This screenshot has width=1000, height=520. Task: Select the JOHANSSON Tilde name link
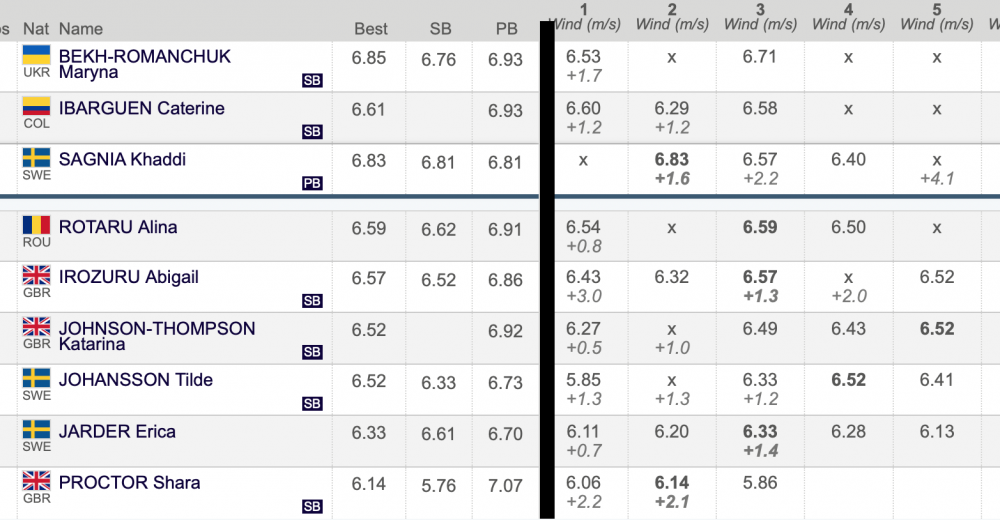[136, 380]
